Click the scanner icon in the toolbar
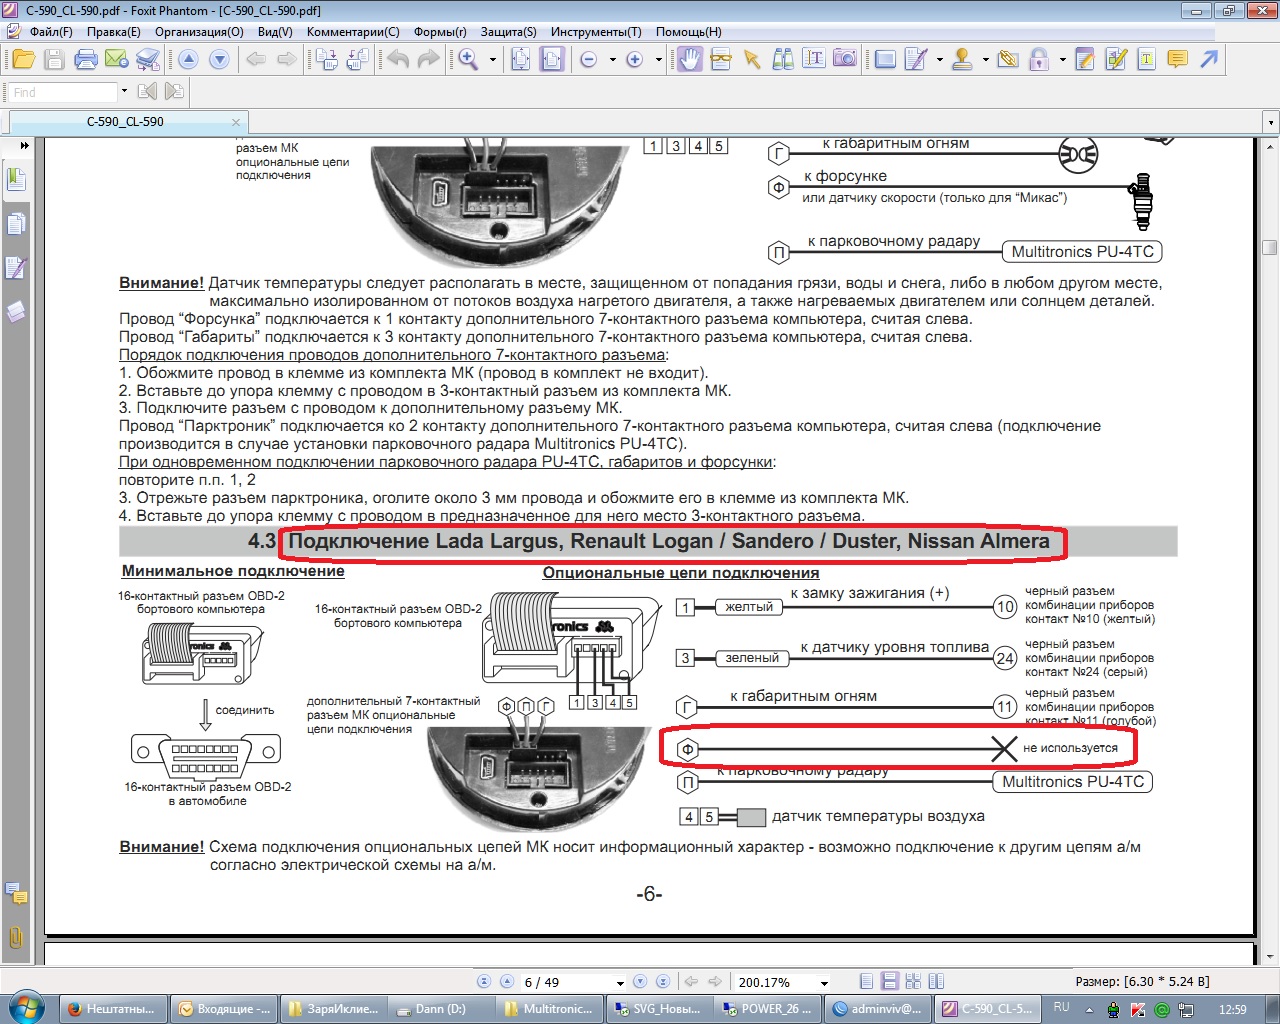Viewport: 1280px width, 1024px height. (148, 60)
